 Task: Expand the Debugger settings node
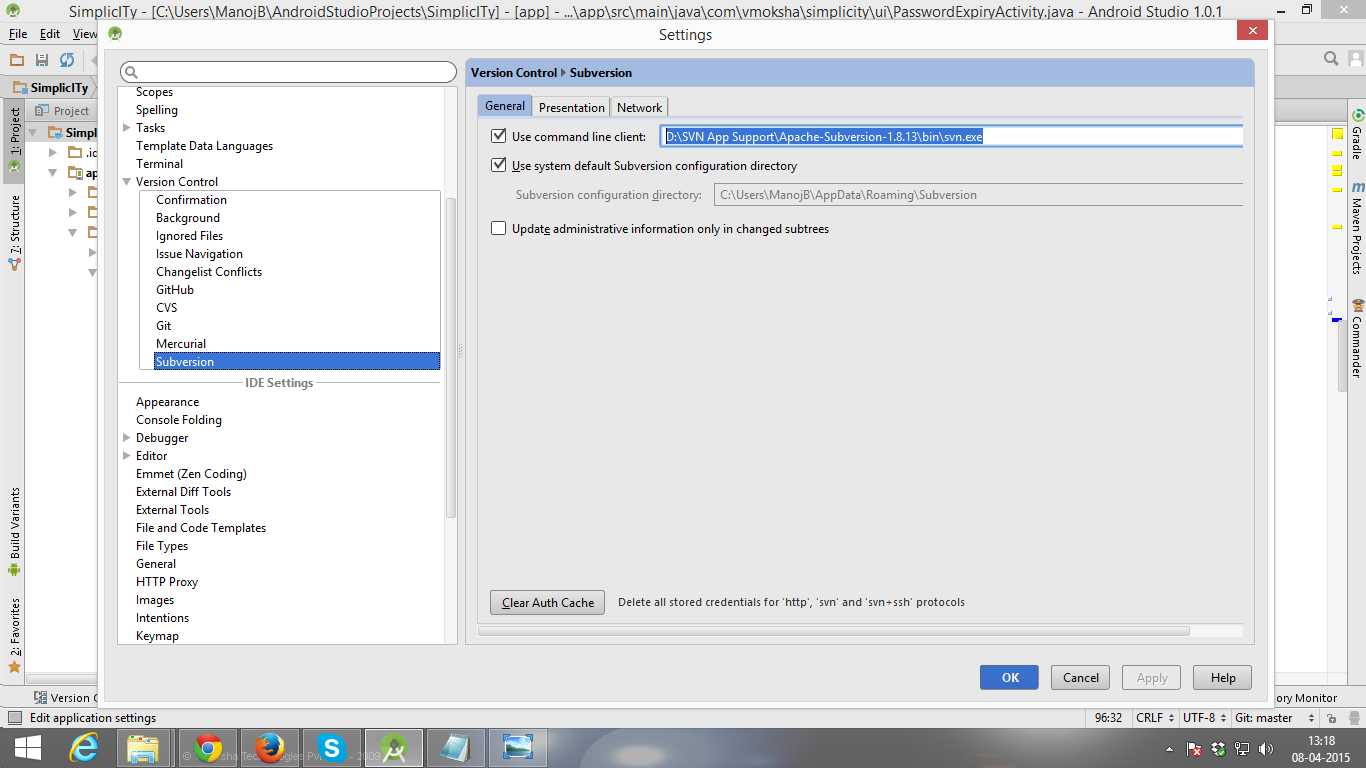127,438
